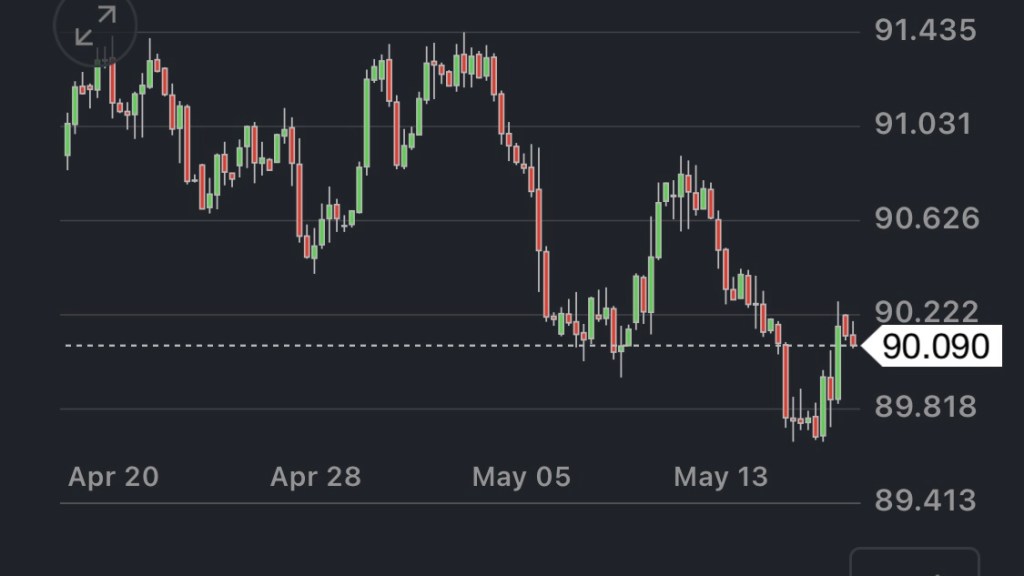Expand the chart to fullscreen

click(x=95, y=27)
